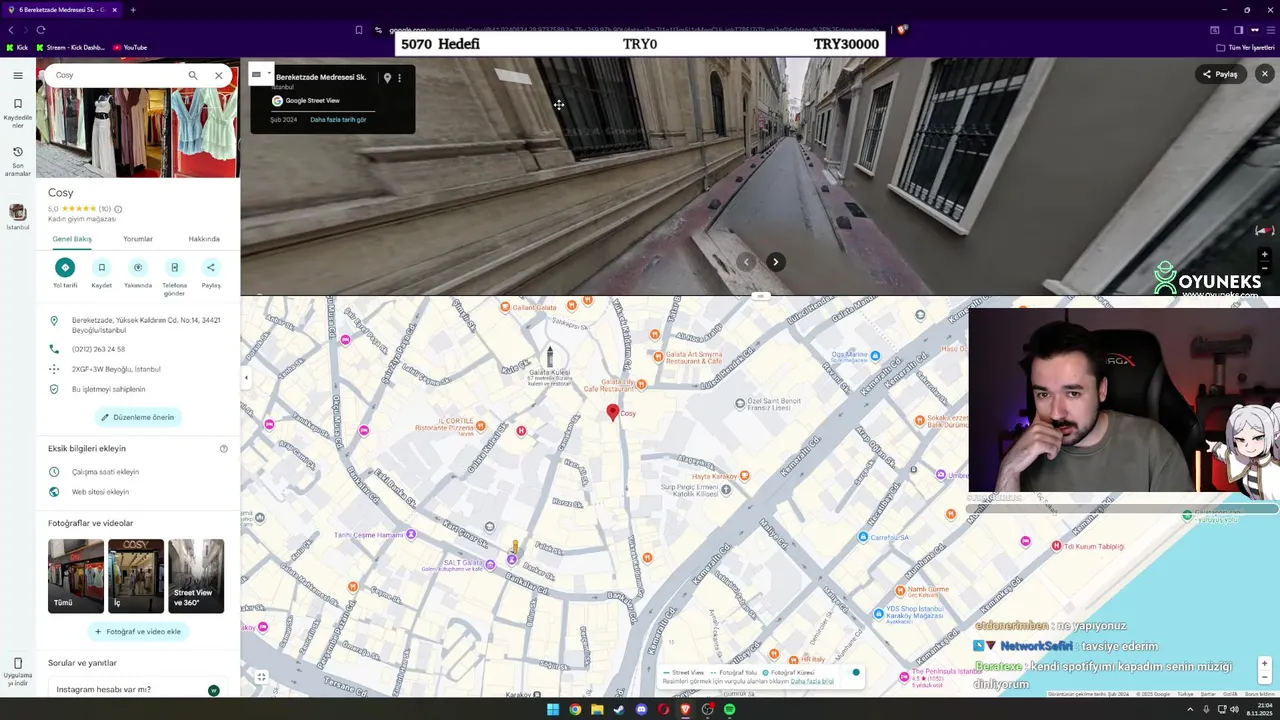Screen dimensions: 1280x720
Task: Open Kick bookmark in bookmarks bar
Action: tap(17, 47)
